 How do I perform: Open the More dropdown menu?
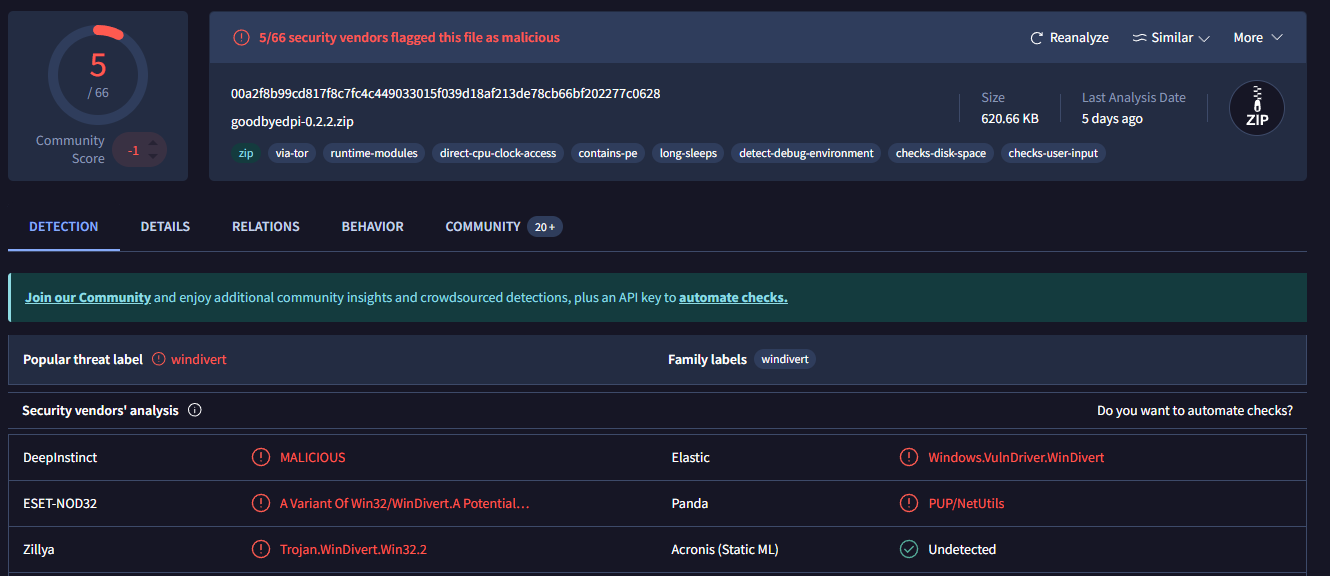point(1257,38)
